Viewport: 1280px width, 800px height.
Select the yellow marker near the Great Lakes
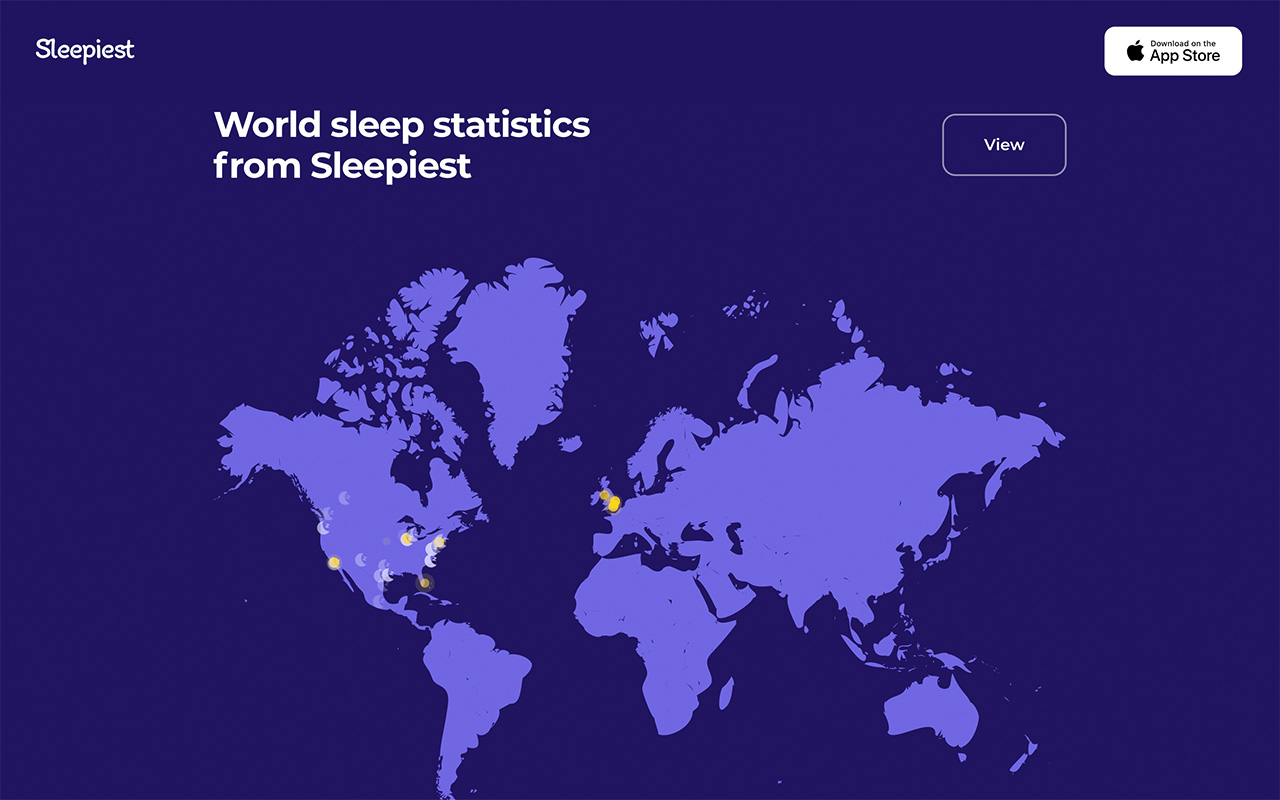pyautogui.click(x=406, y=539)
